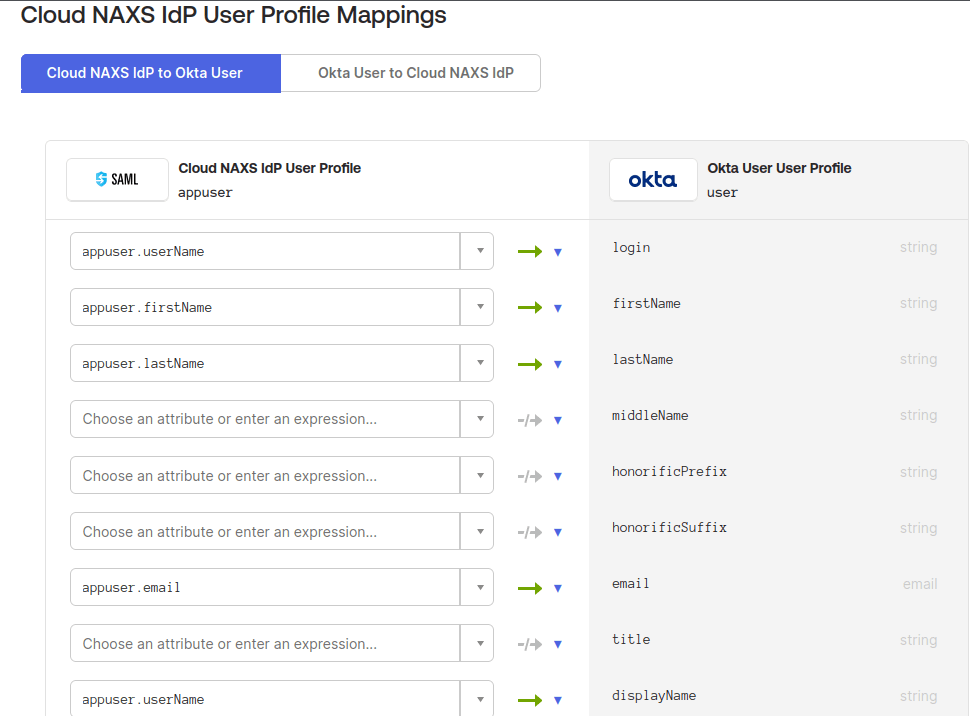Viewport: 970px width, 716px height.
Task: Select the firstName attribute label
Action: pos(646,303)
